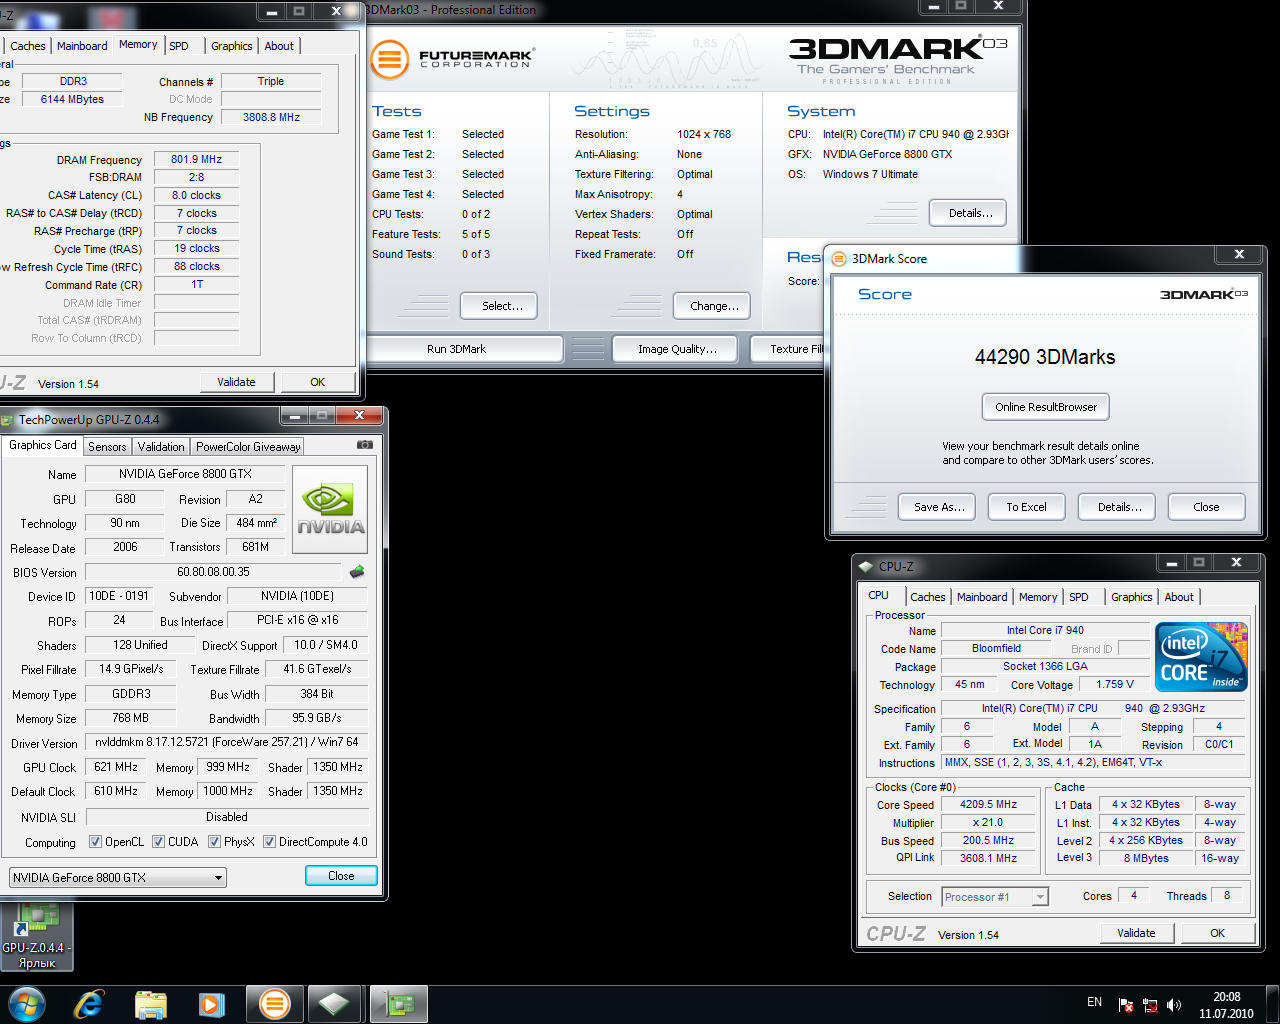Click the Action Center flag tray icon
The height and width of the screenshot is (1024, 1280).
(x=1126, y=1005)
